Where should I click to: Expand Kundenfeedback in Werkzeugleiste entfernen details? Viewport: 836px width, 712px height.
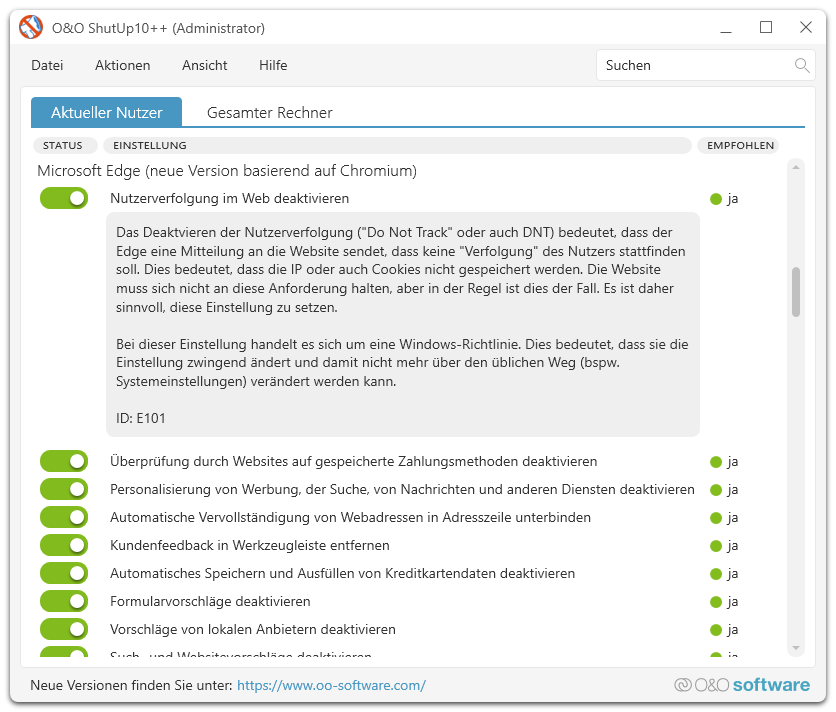[x=250, y=545]
